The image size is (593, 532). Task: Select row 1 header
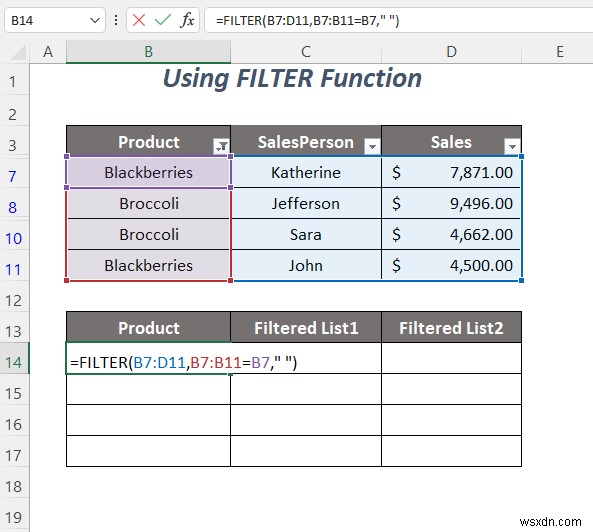14,79
